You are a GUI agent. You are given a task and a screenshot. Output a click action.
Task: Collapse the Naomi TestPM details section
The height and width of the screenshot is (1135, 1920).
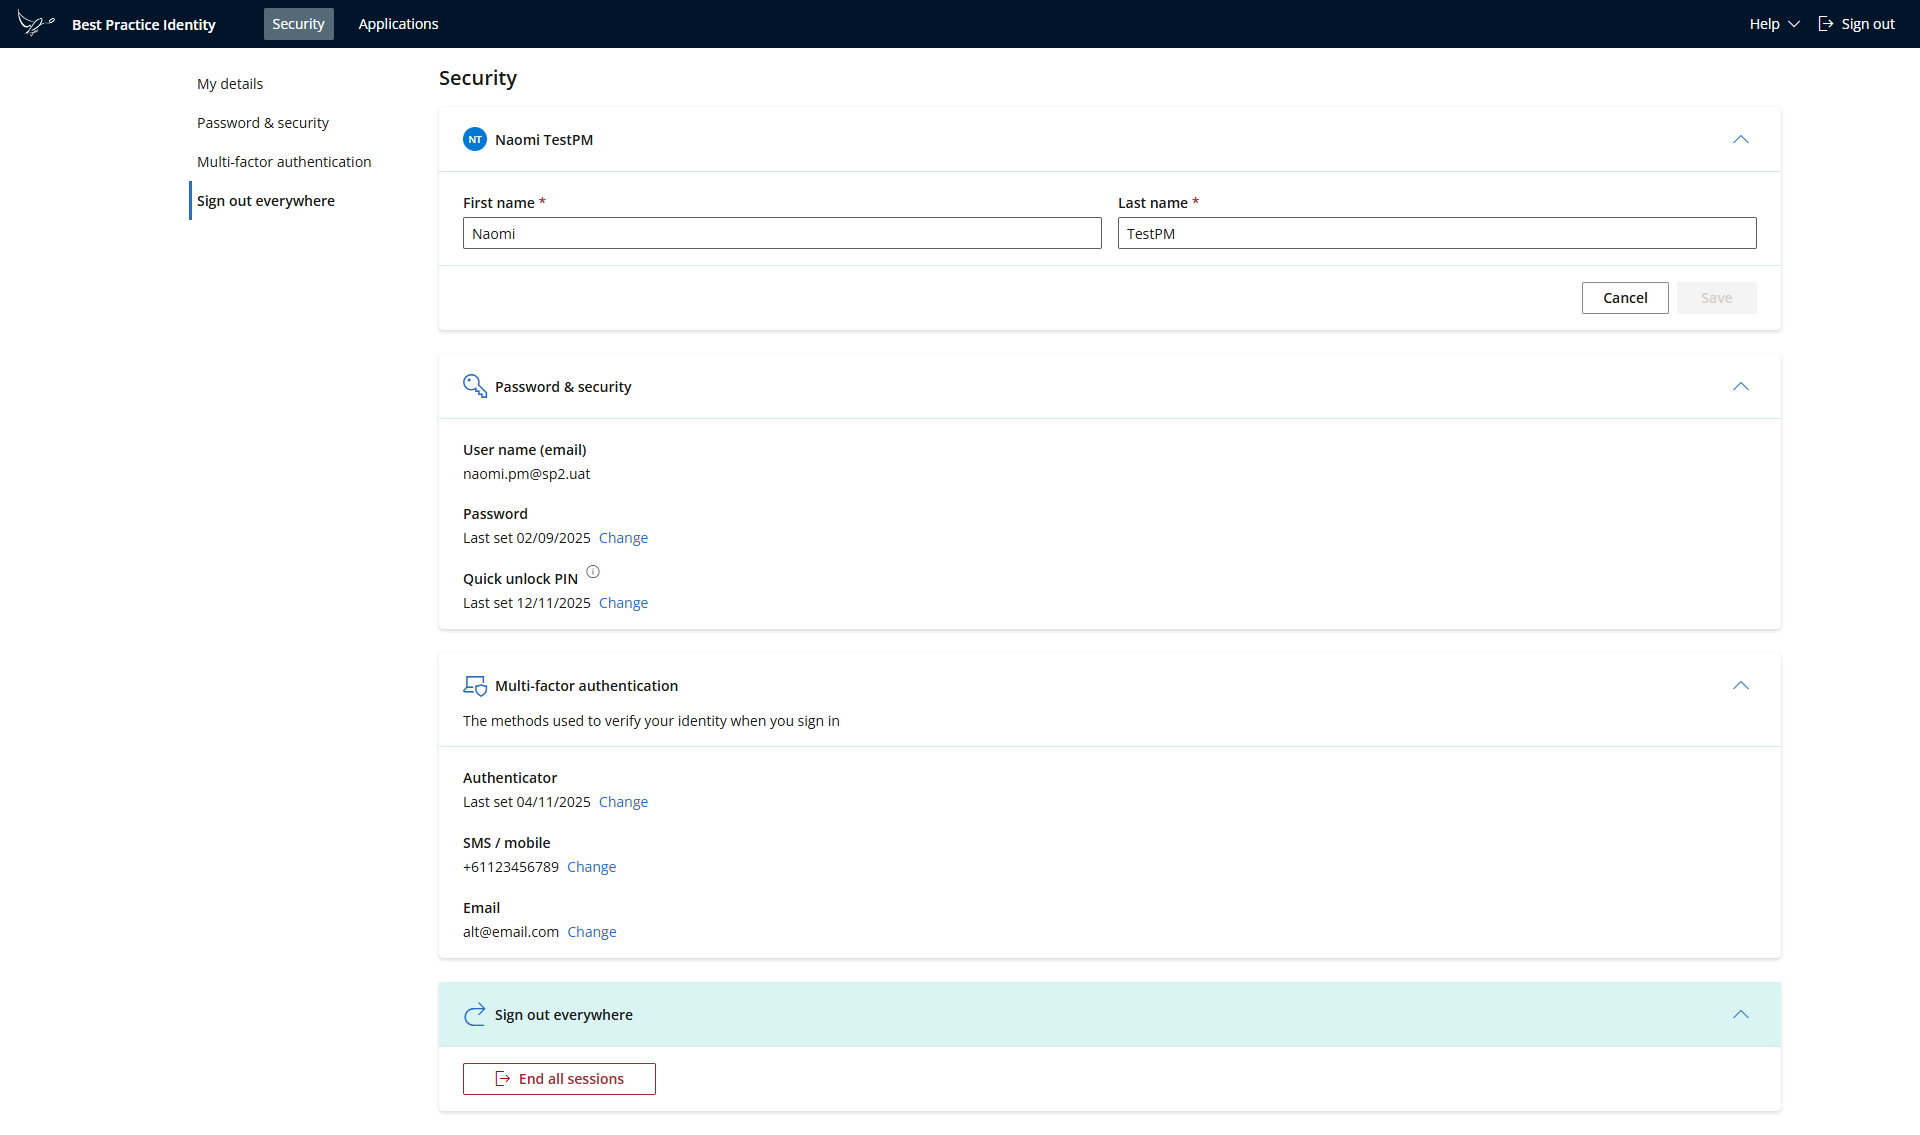(x=1741, y=140)
